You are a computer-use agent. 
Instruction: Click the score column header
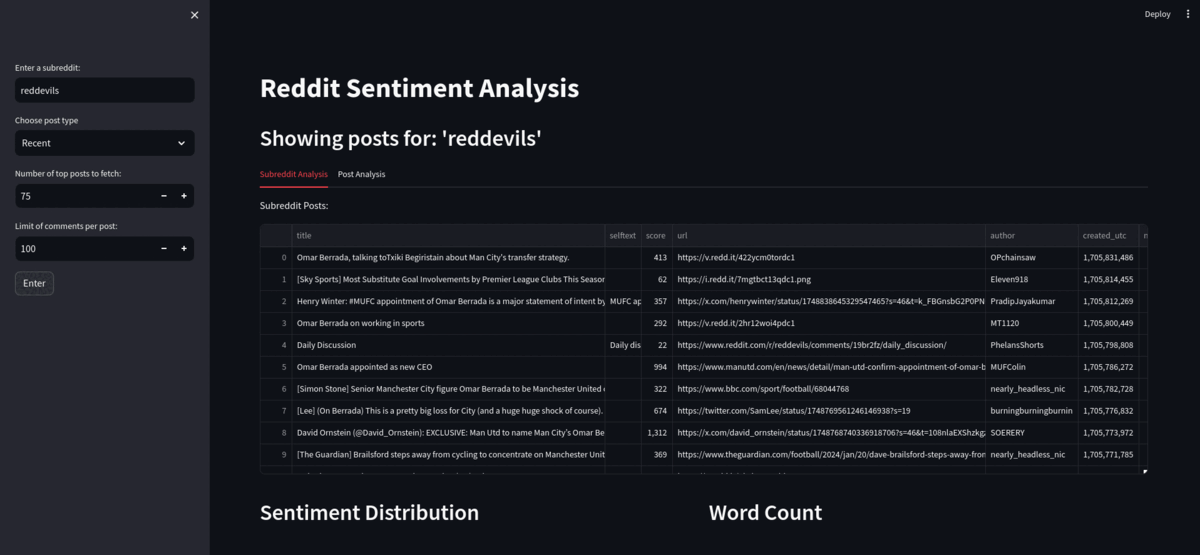656,236
